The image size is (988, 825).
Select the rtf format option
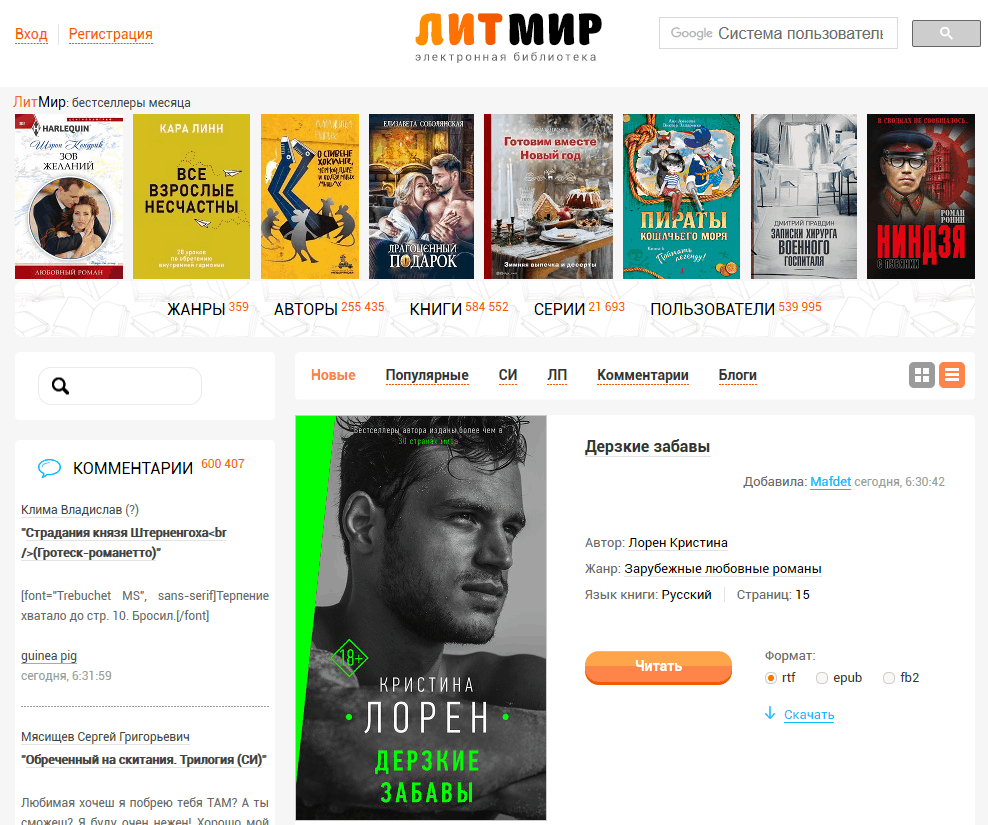(771, 678)
